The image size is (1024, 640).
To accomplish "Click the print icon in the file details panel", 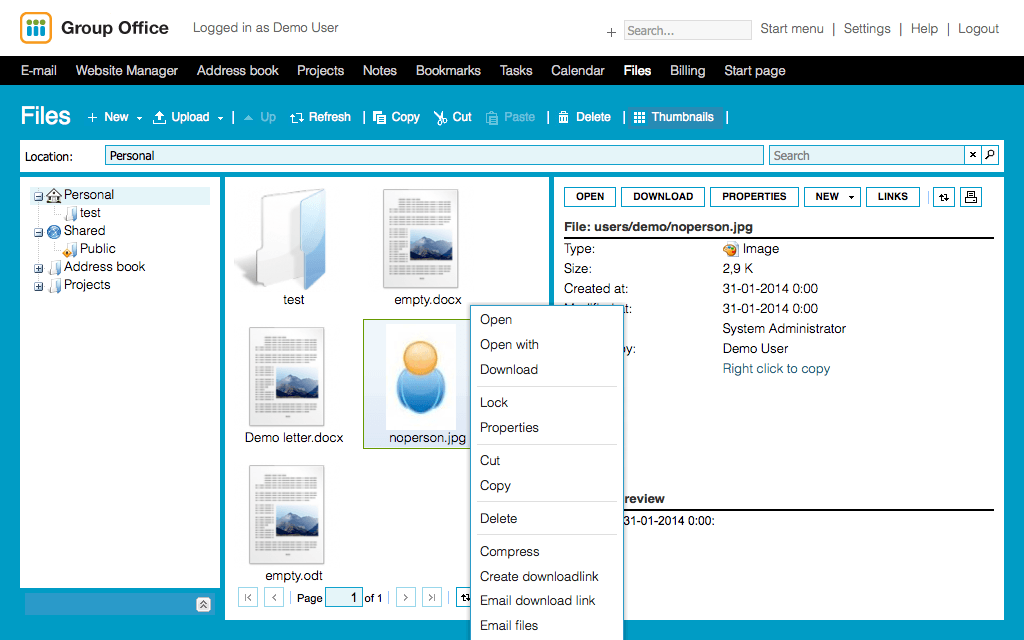I will (970, 197).
